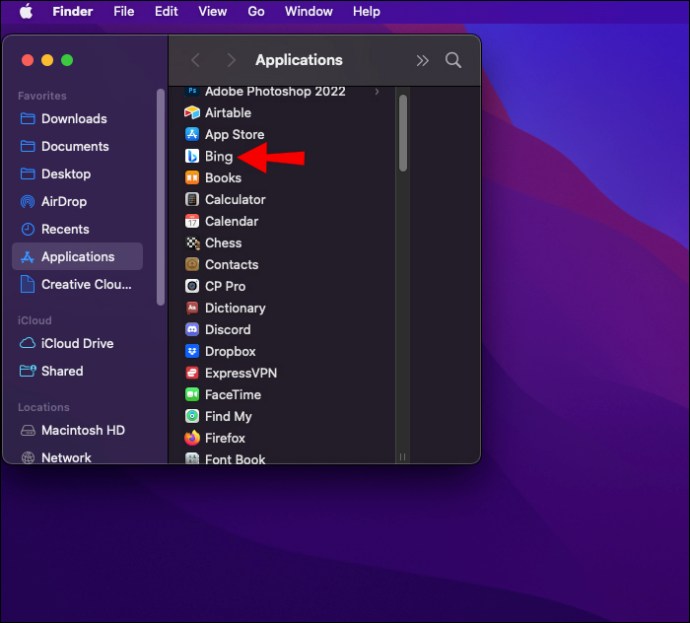Select the Discord app icon

coord(192,330)
